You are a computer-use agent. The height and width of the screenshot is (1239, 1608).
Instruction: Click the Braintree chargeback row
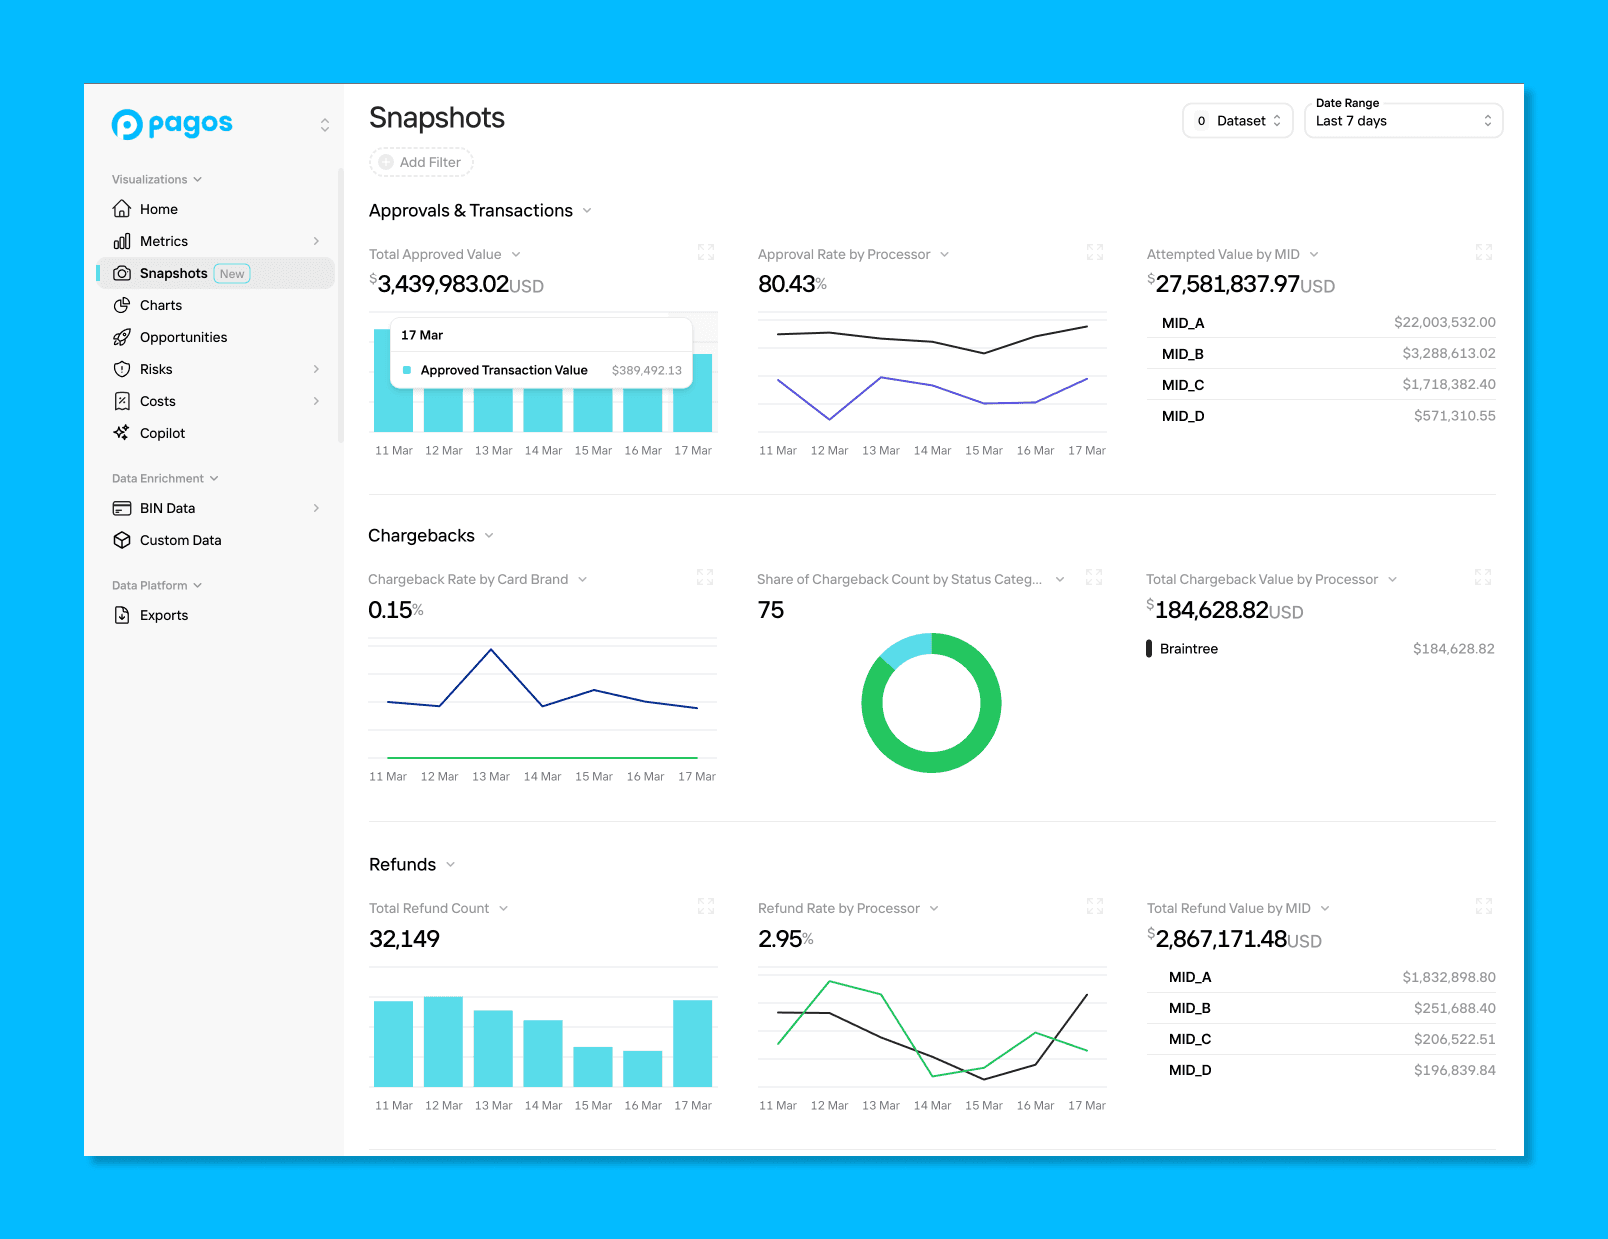coord(1320,649)
